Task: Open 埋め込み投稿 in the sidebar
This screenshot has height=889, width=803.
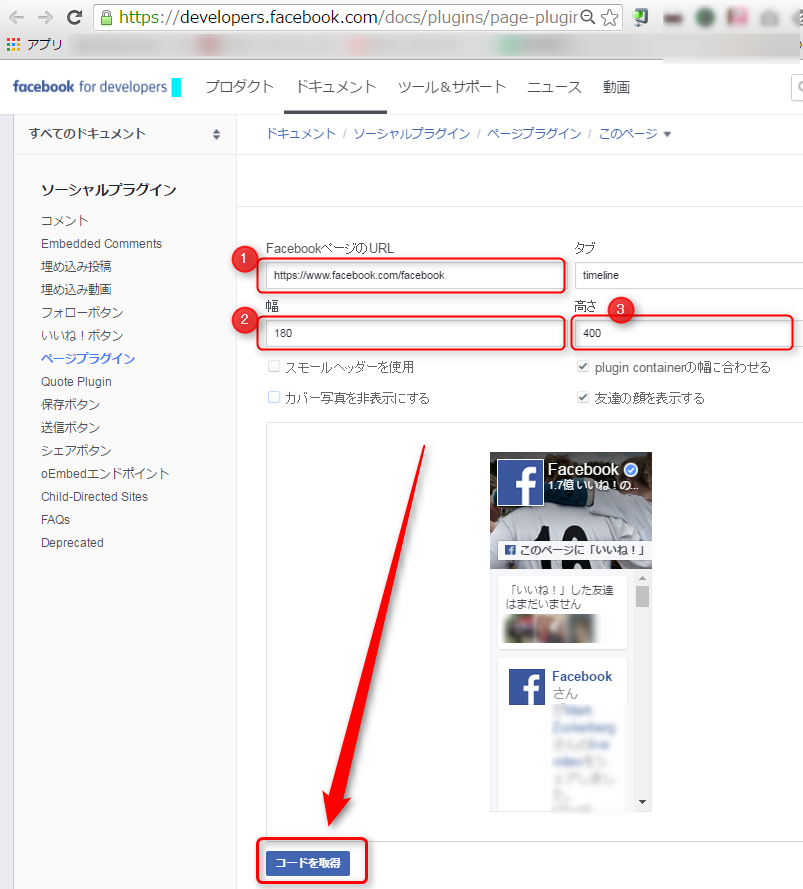Action: (76, 266)
